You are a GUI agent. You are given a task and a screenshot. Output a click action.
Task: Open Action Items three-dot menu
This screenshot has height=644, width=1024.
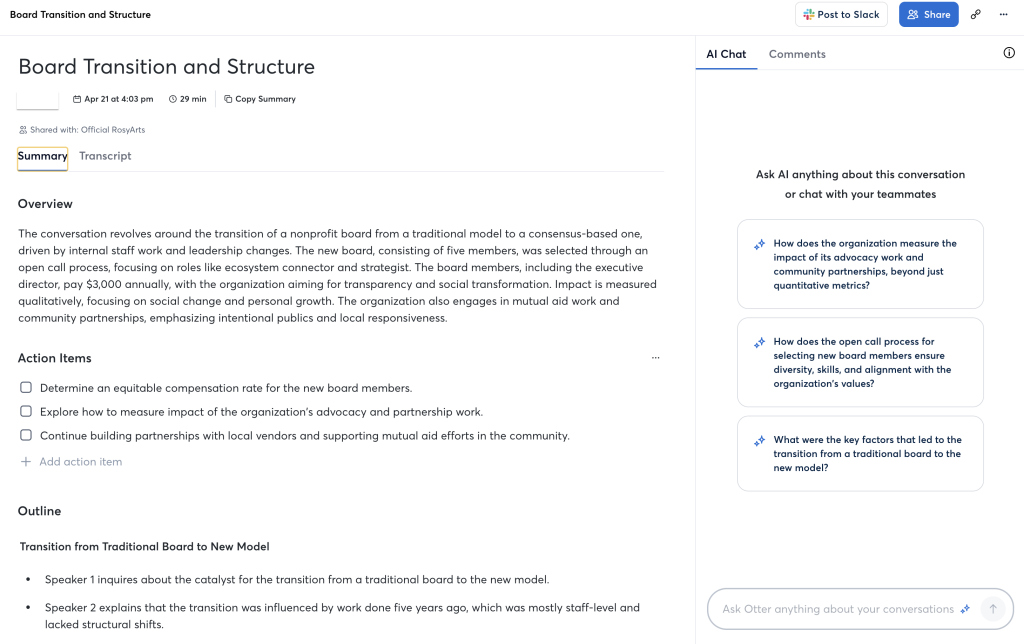click(656, 358)
